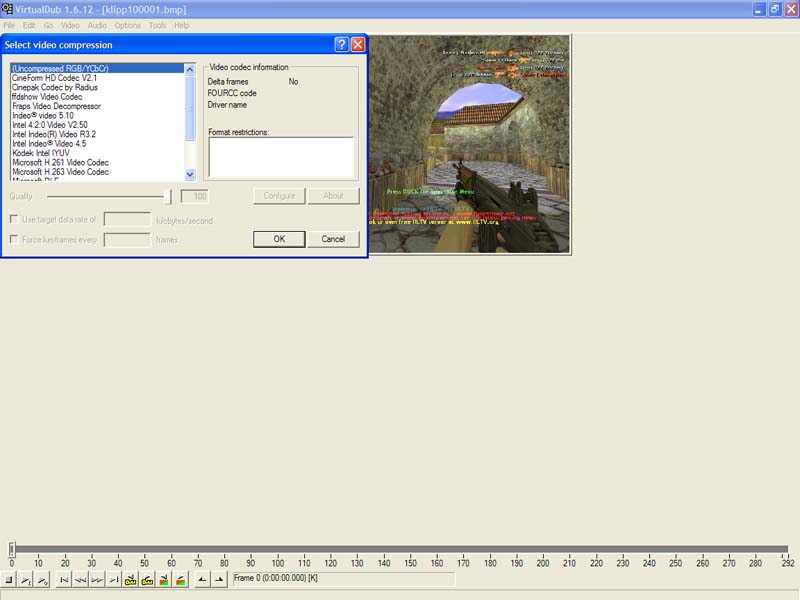Close the Select video compression dialog

[358, 44]
